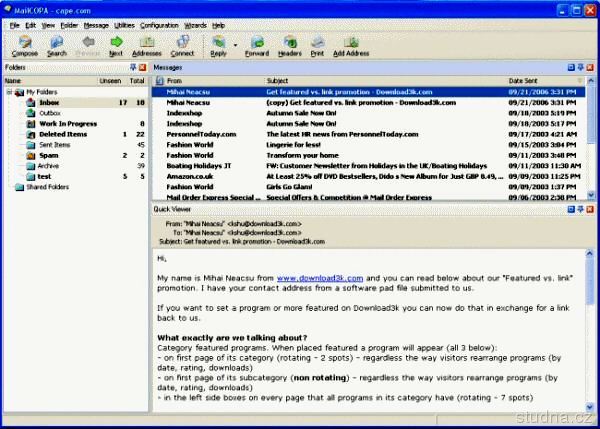Select the Boating Holidays JT message
600x429 pixels.
point(369,166)
